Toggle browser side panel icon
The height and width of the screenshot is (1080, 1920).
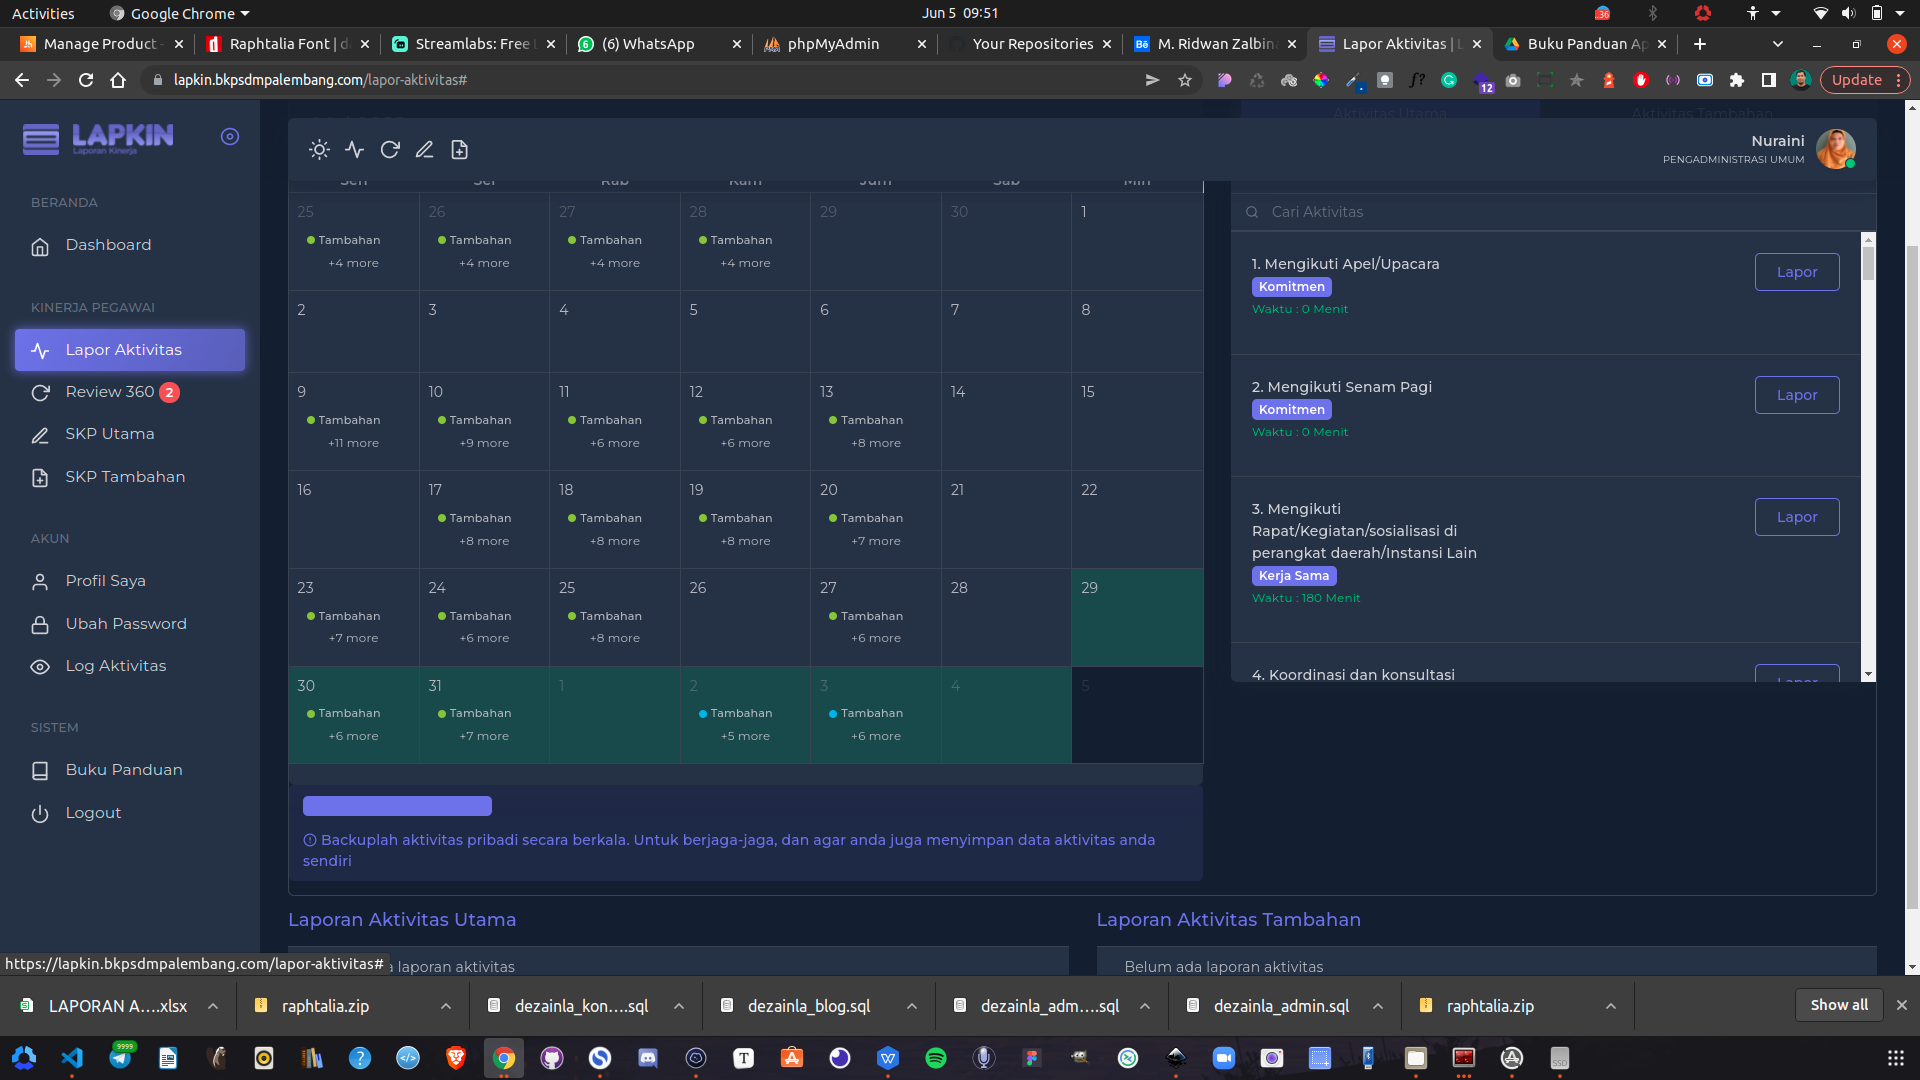[x=1768, y=80]
